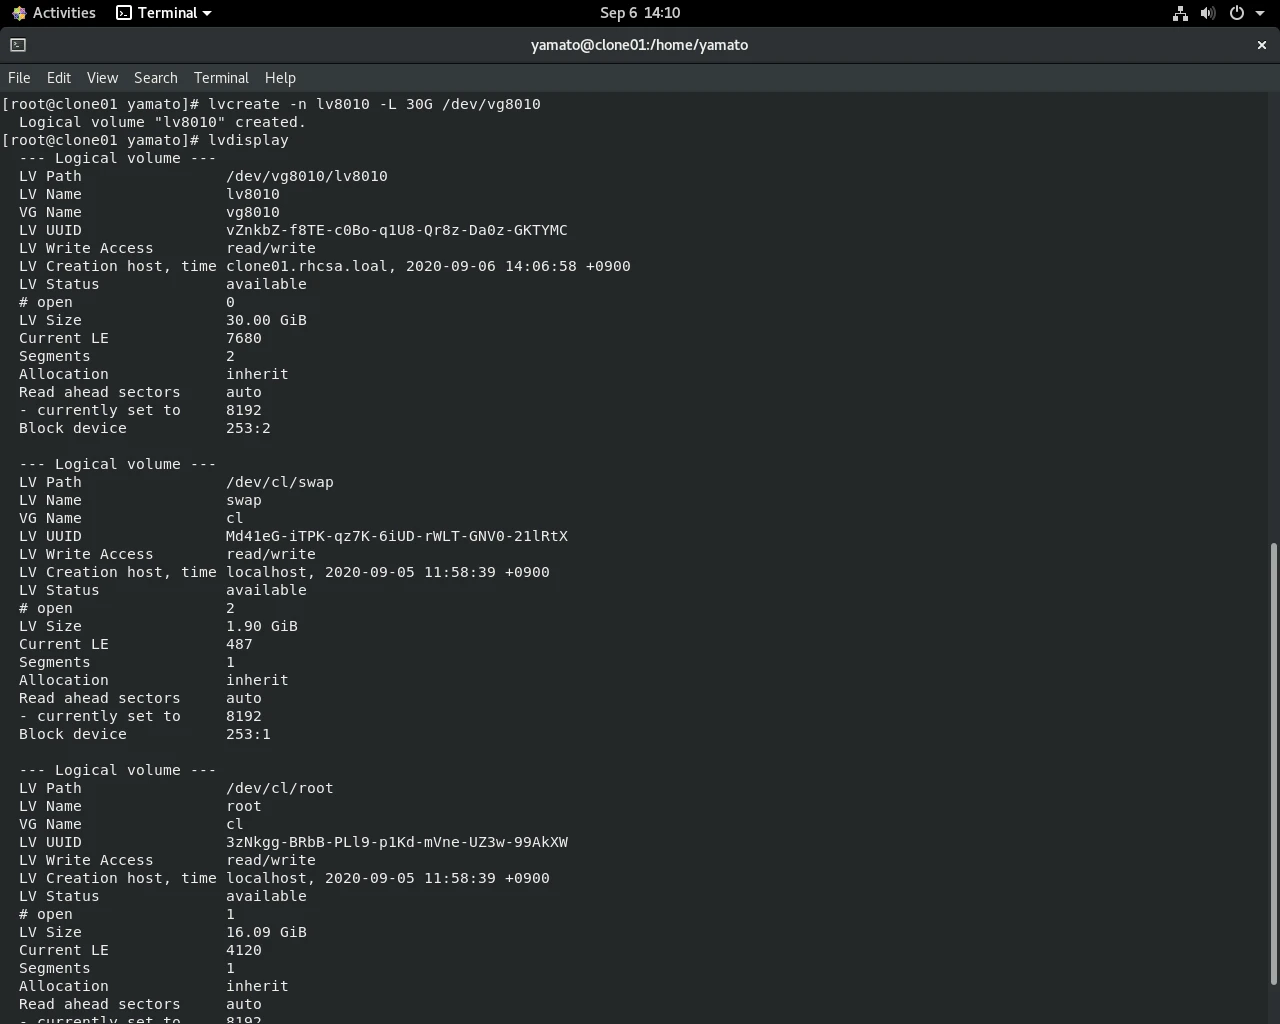
Task: Click Current LE value 4120
Action: [x=244, y=950]
